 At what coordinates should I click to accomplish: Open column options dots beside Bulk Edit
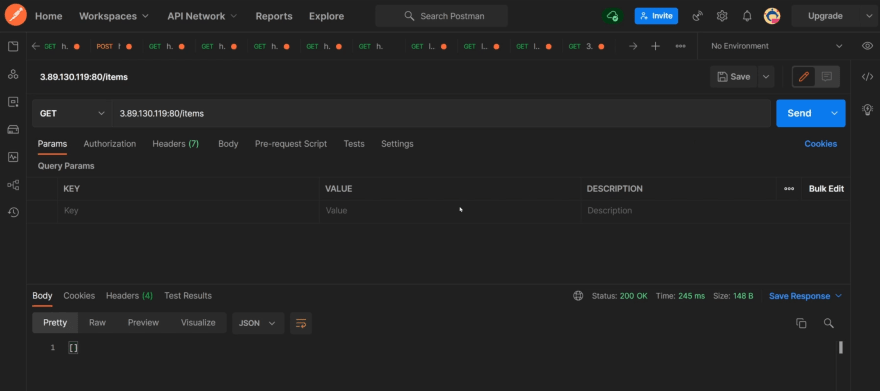point(789,189)
